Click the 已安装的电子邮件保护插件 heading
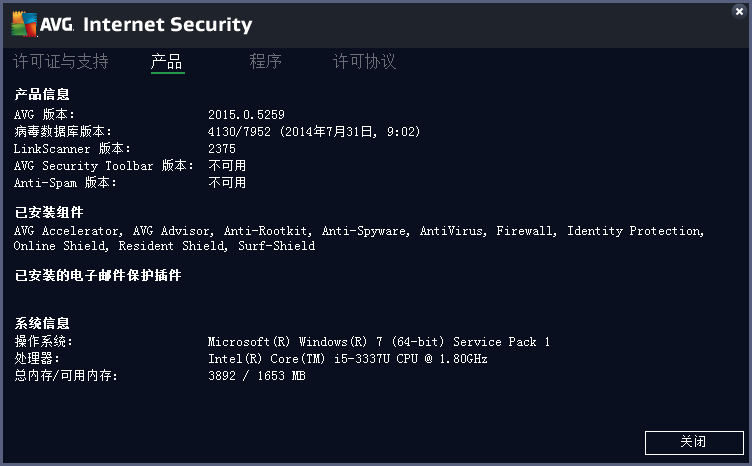752x466 pixels. pos(98,275)
